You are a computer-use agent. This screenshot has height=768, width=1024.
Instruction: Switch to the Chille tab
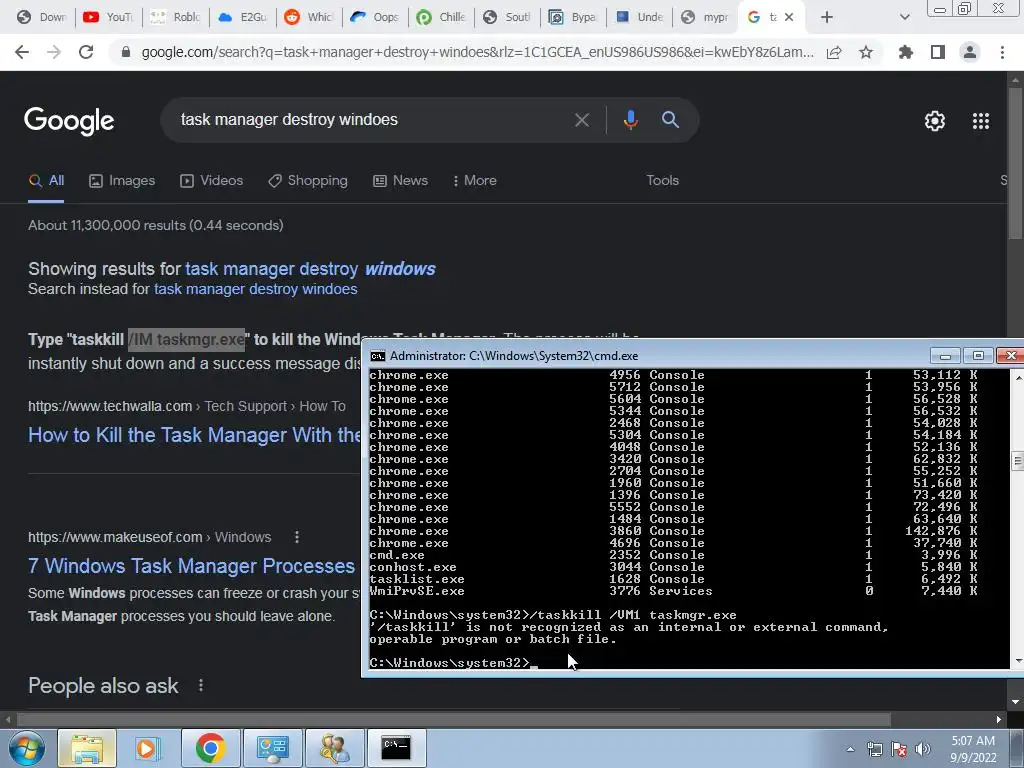tap(441, 17)
